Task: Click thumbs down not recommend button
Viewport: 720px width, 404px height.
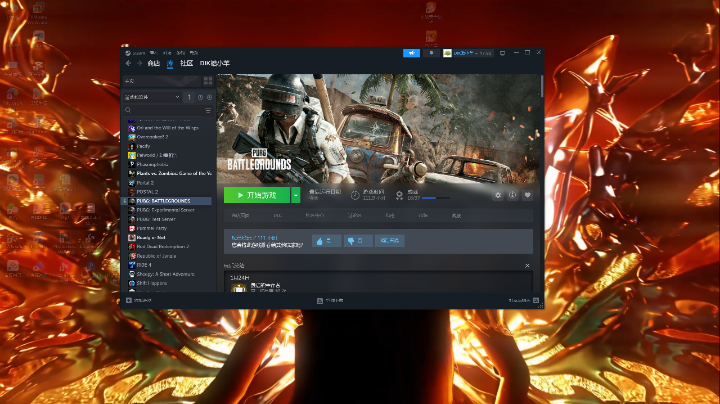Action: tap(358, 241)
